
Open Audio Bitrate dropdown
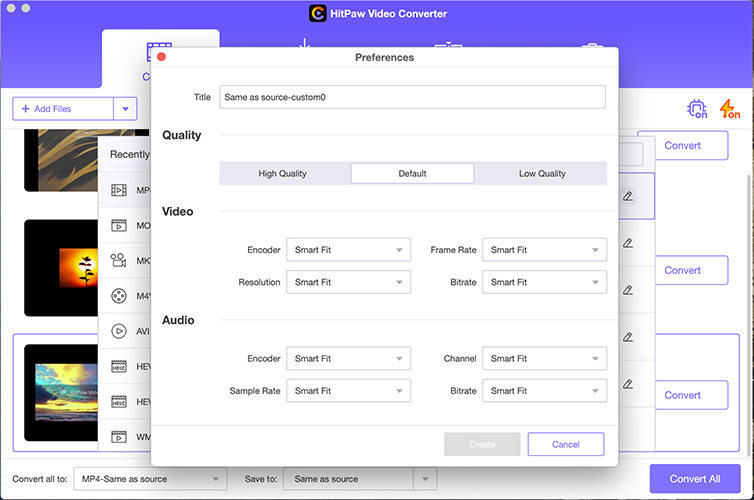(x=544, y=391)
